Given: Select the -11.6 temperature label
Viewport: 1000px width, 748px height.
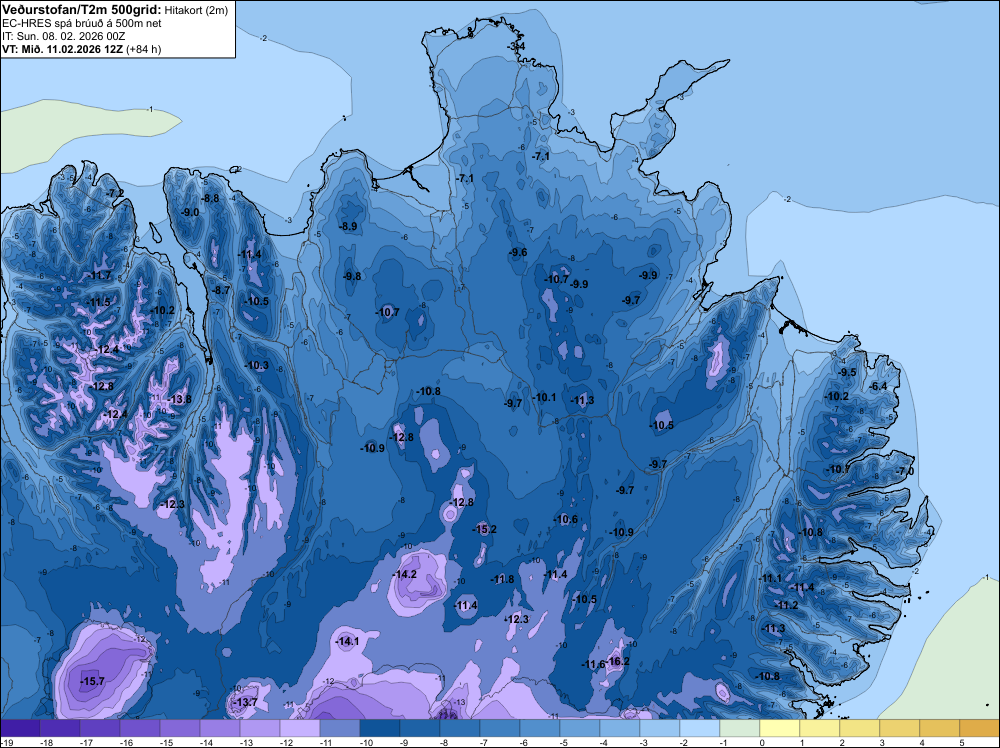Looking at the screenshot, I should (x=593, y=664).
